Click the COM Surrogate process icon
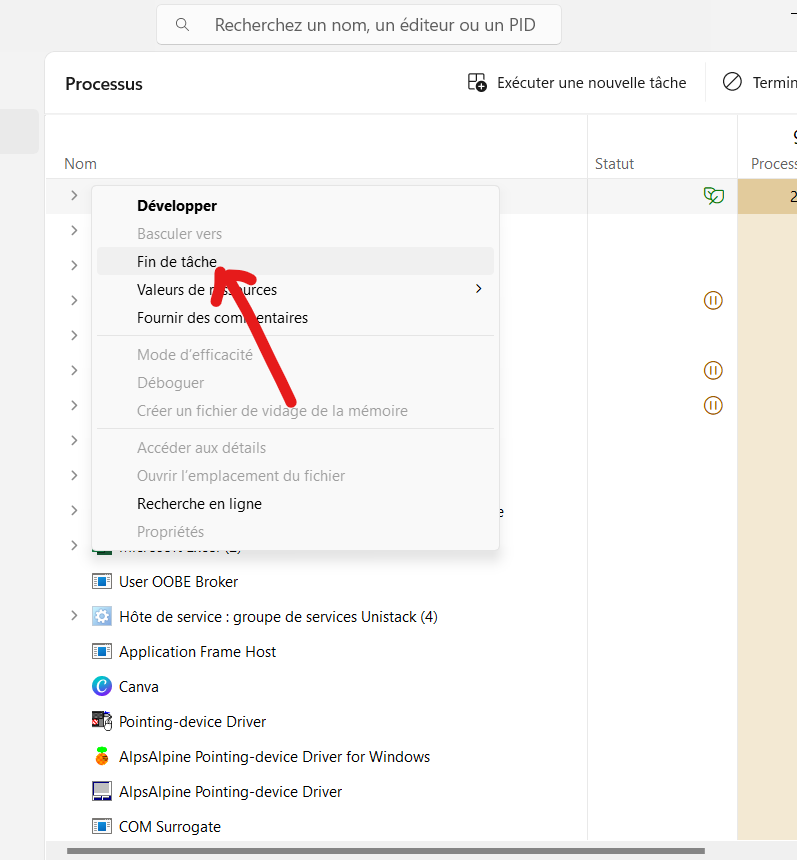Screen dimensions: 797x860 click(x=102, y=826)
